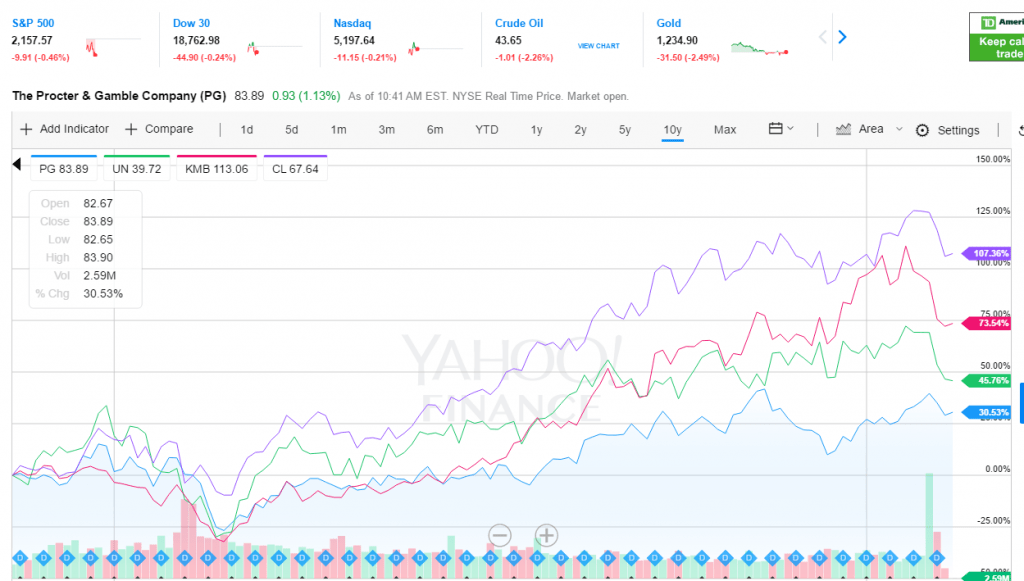
Task: Switch to the YTD timeframe tab
Action: 486,130
